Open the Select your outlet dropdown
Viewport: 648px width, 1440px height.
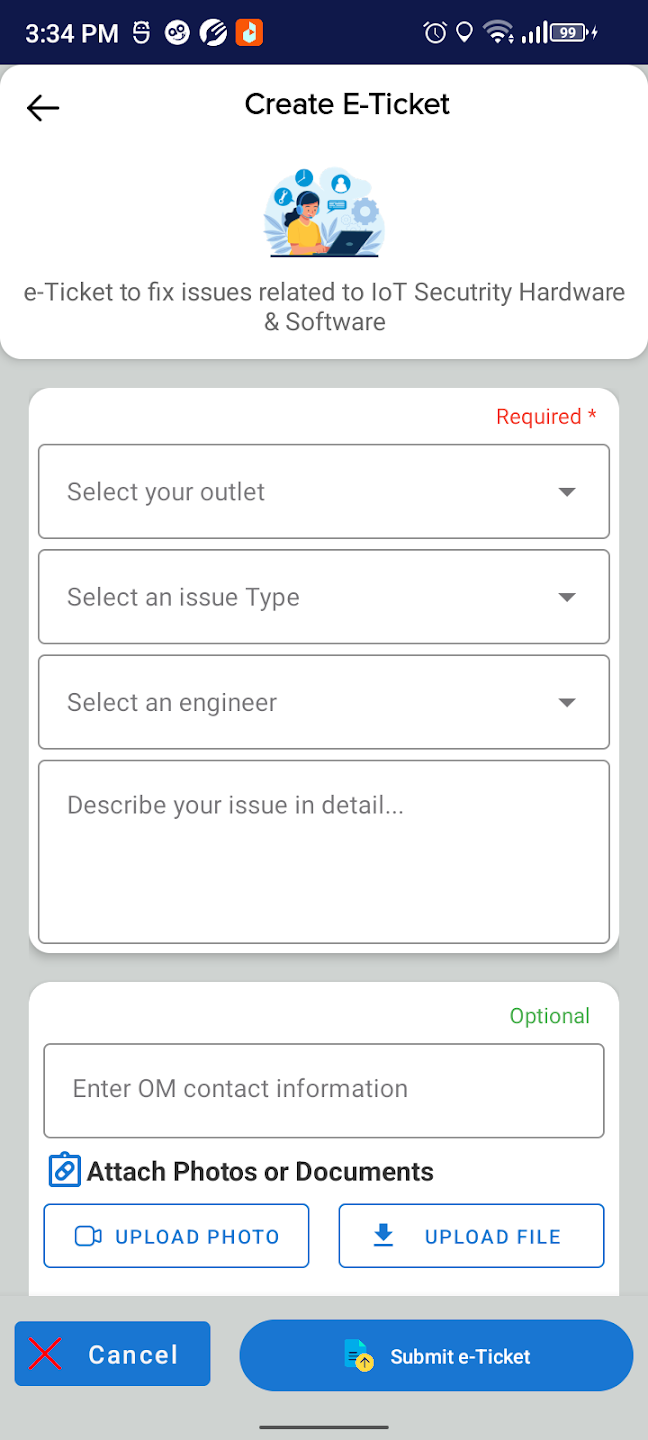[x=324, y=492]
